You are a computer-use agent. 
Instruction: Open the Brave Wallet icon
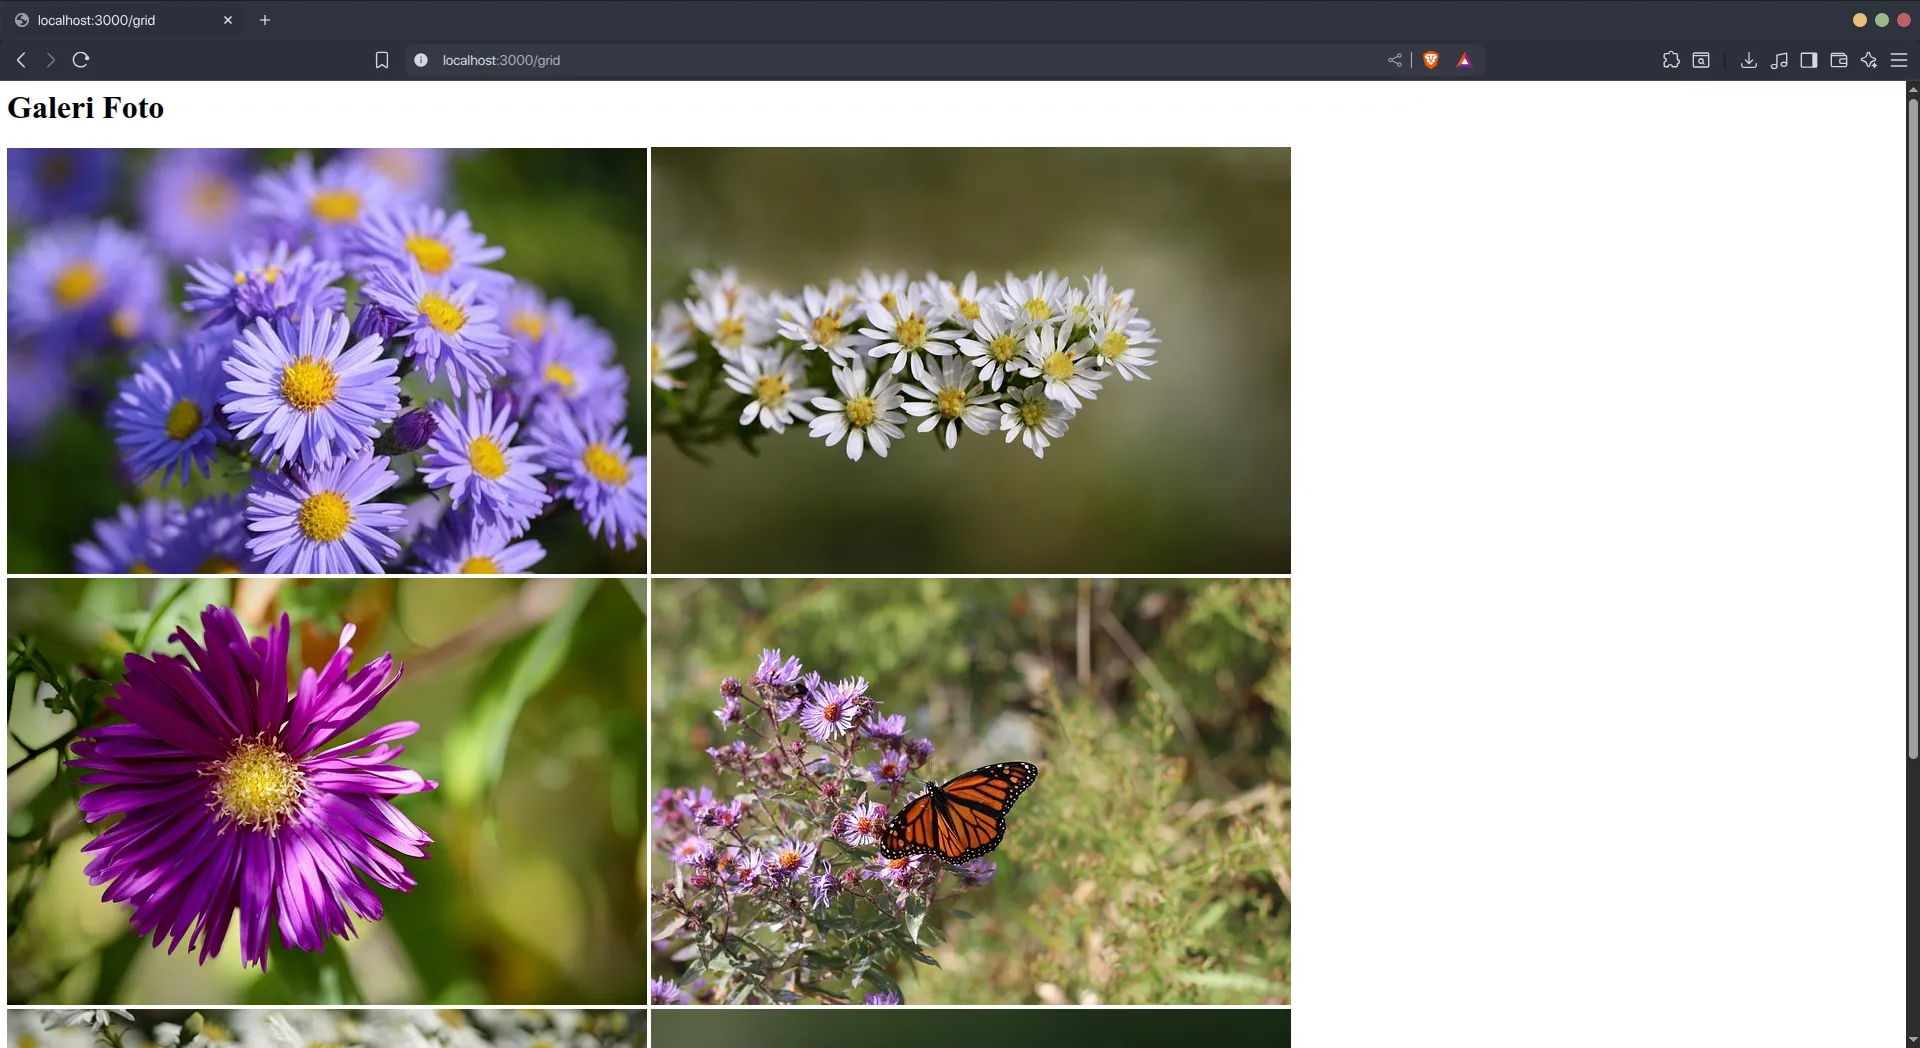click(1838, 60)
